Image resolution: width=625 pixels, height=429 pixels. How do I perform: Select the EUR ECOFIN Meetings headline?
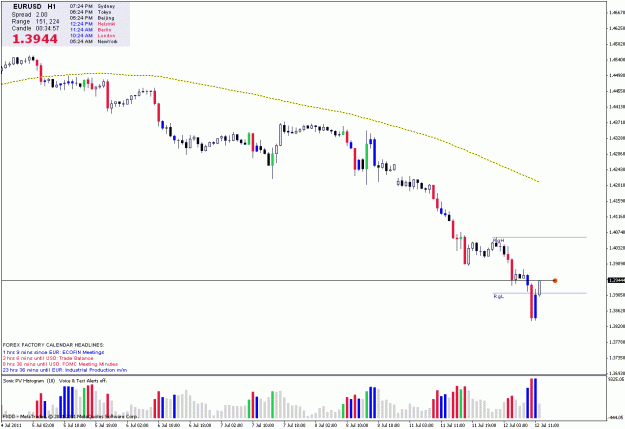pyautogui.click(x=53, y=352)
